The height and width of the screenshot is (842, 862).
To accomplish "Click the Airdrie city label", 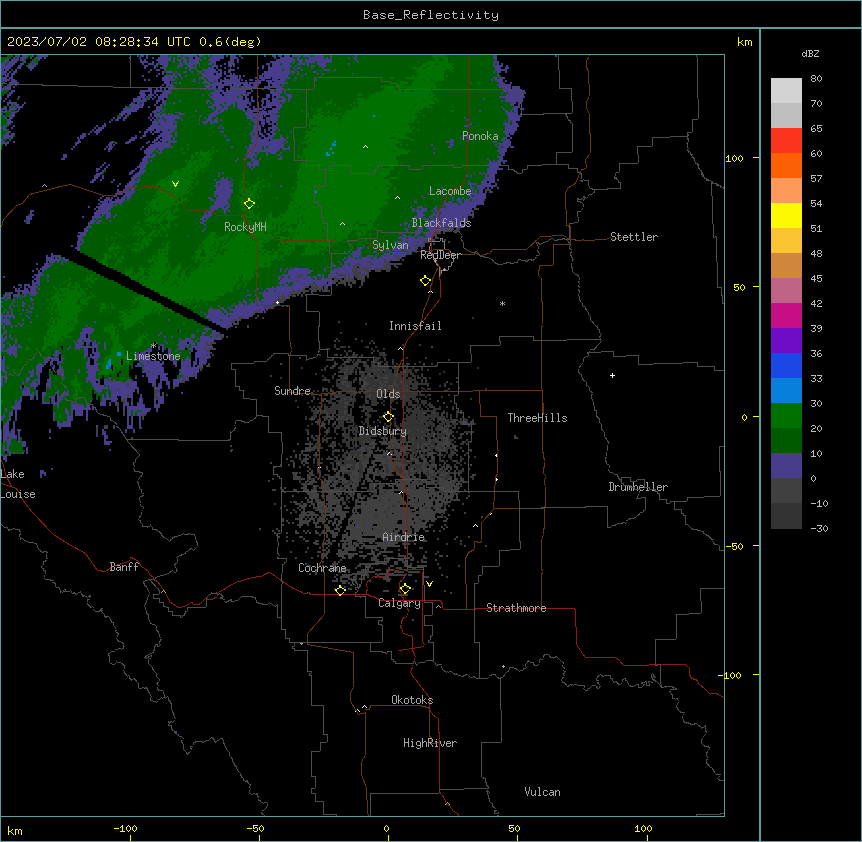I will tap(403, 537).
